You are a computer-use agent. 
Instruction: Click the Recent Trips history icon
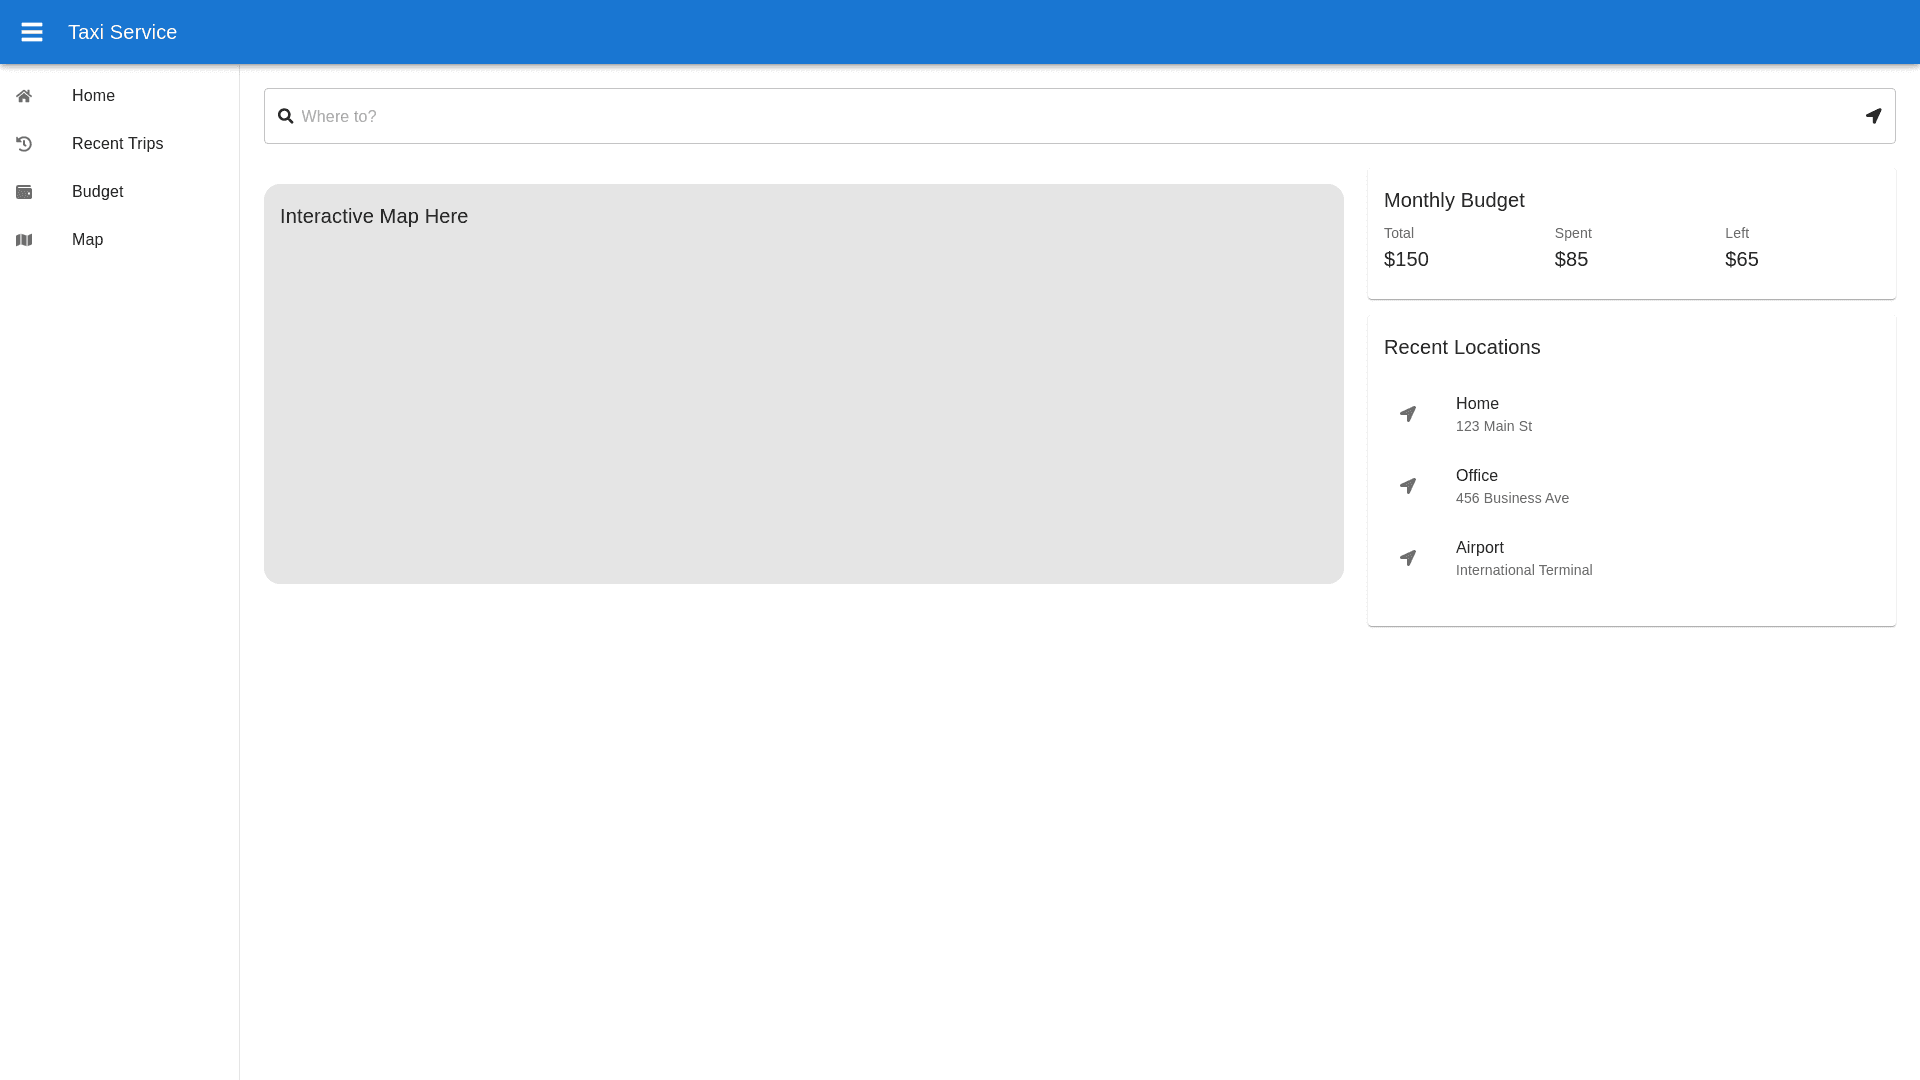[x=24, y=144]
